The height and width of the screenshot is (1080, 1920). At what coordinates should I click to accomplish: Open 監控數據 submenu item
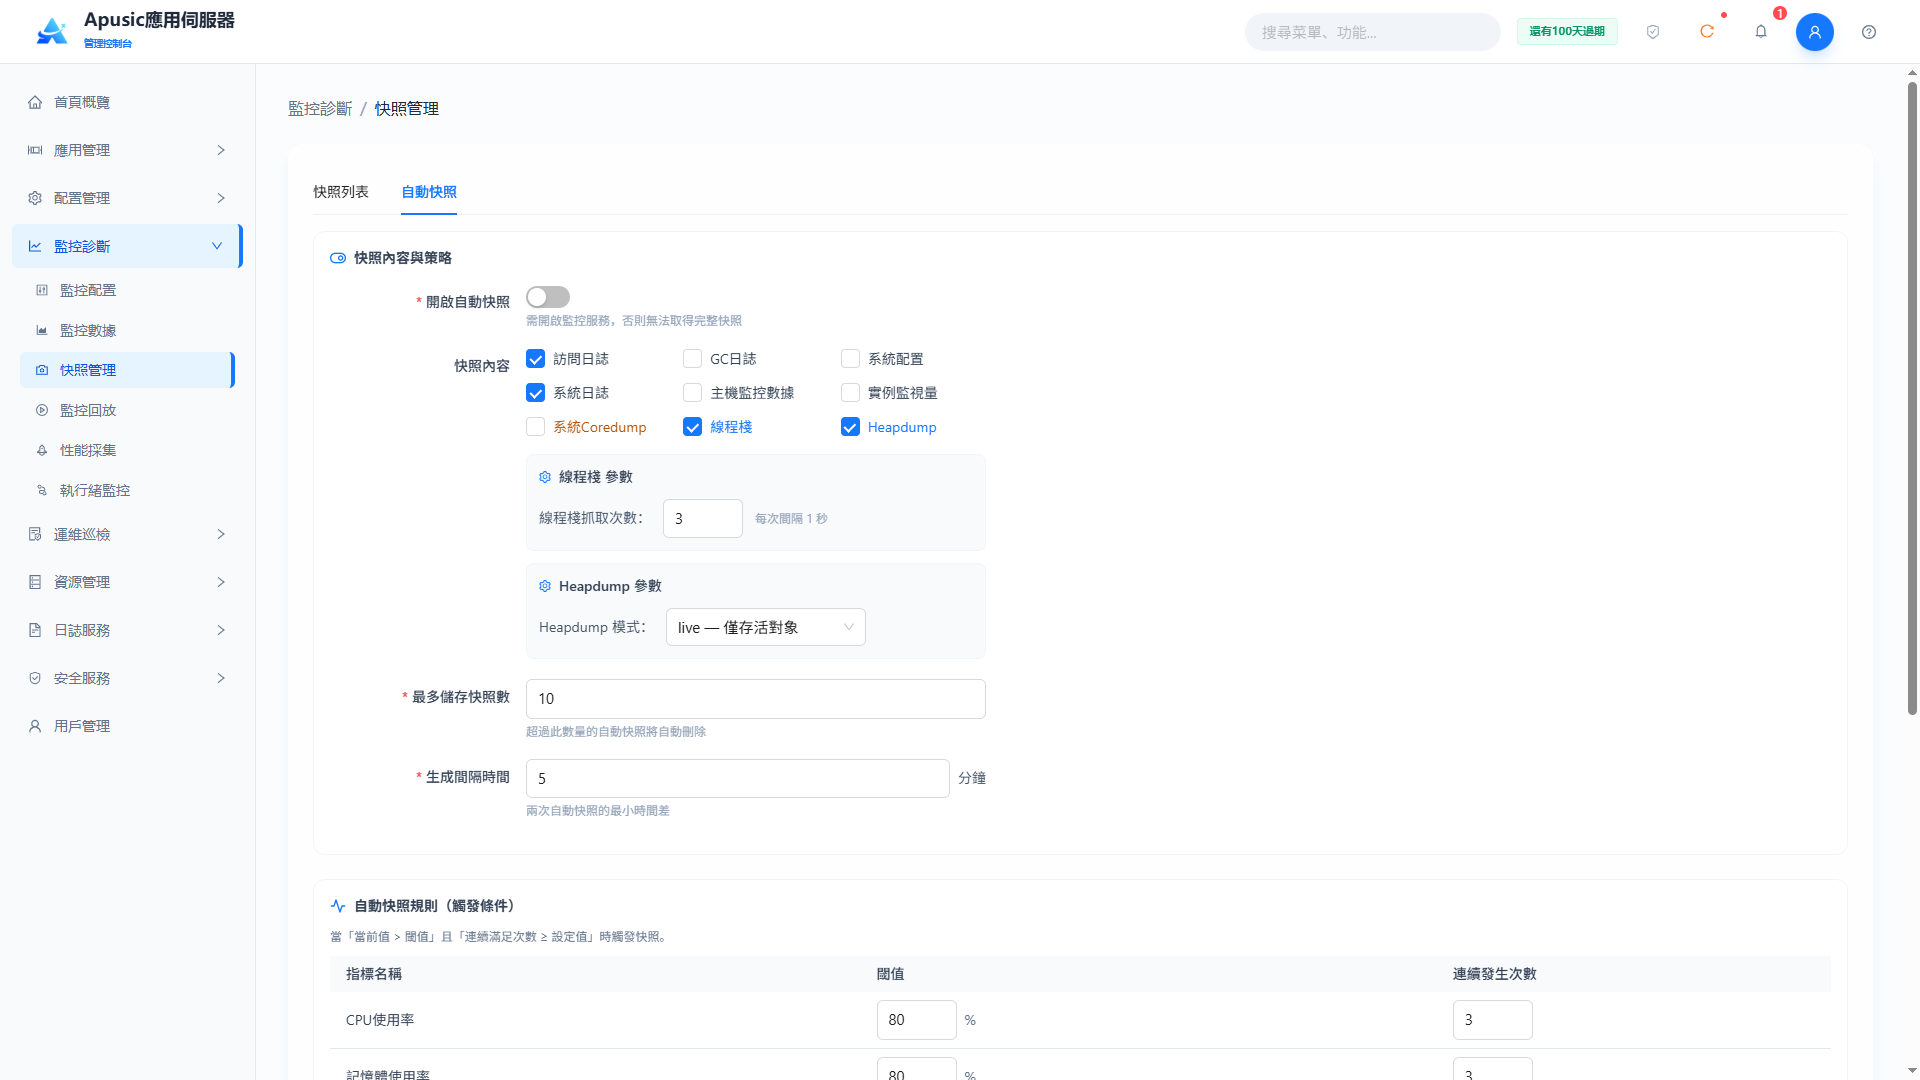click(x=128, y=330)
